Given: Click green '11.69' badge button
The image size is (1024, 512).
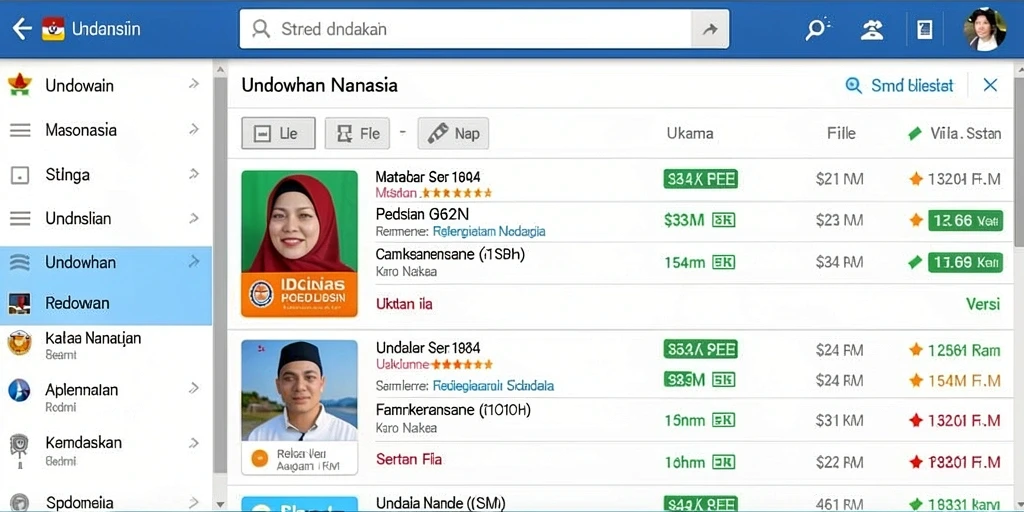Looking at the screenshot, I should click(x=965, y=263).
